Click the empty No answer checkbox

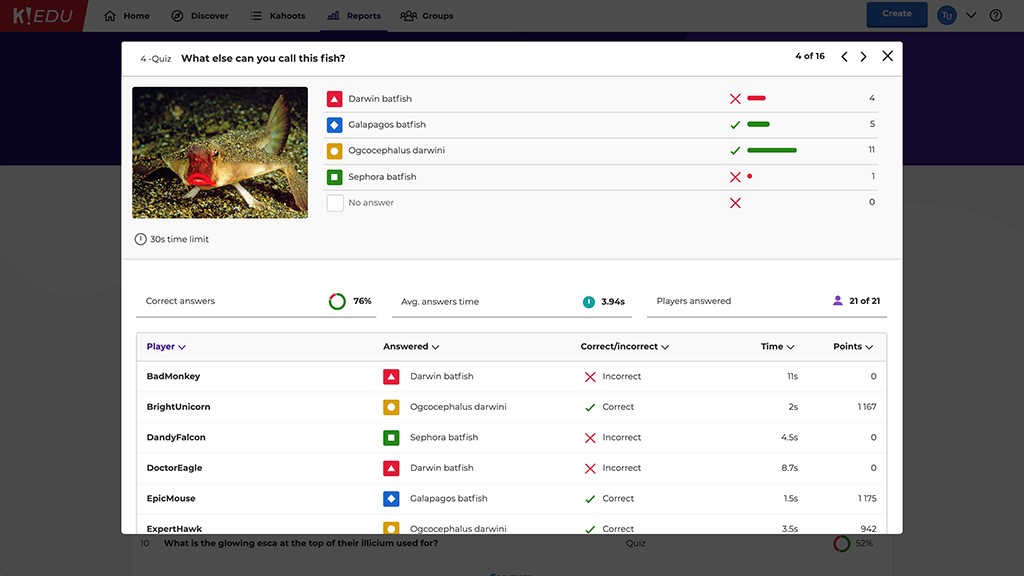tap(335, 203)
